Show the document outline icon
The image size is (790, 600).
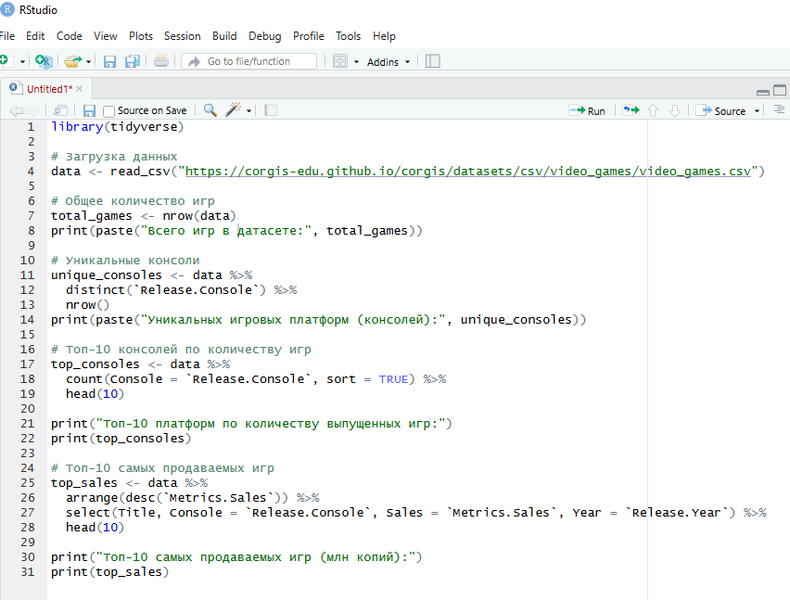[x=779, y=109]
